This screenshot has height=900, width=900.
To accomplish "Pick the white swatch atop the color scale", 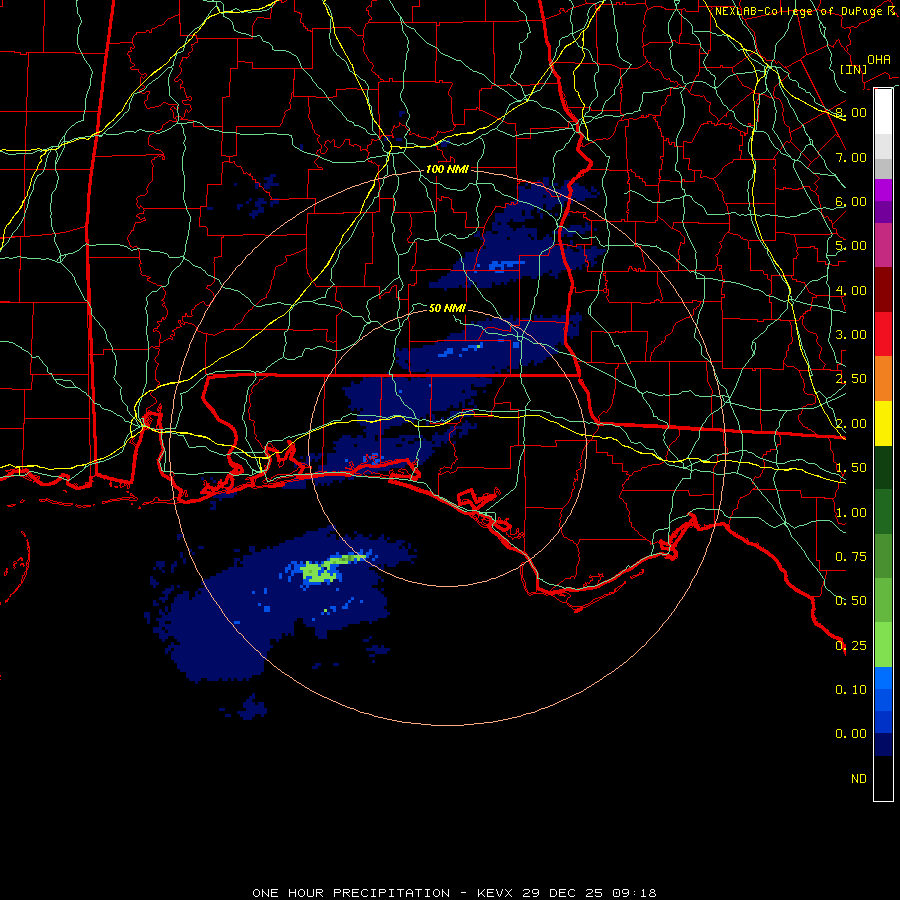I will click(883, 111).
